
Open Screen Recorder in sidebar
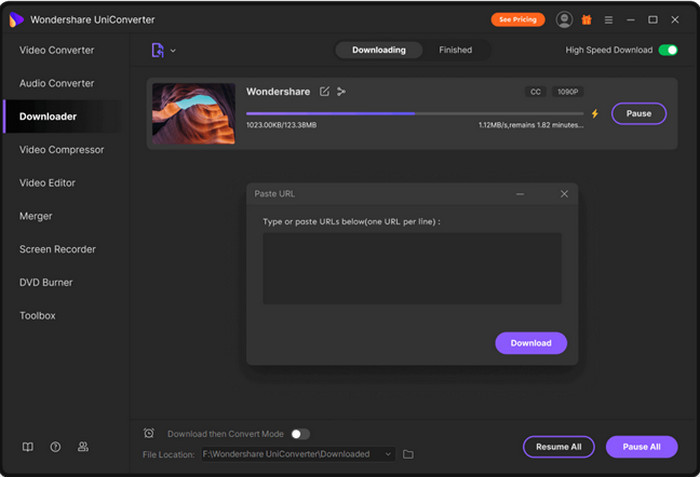pos(58,249)
